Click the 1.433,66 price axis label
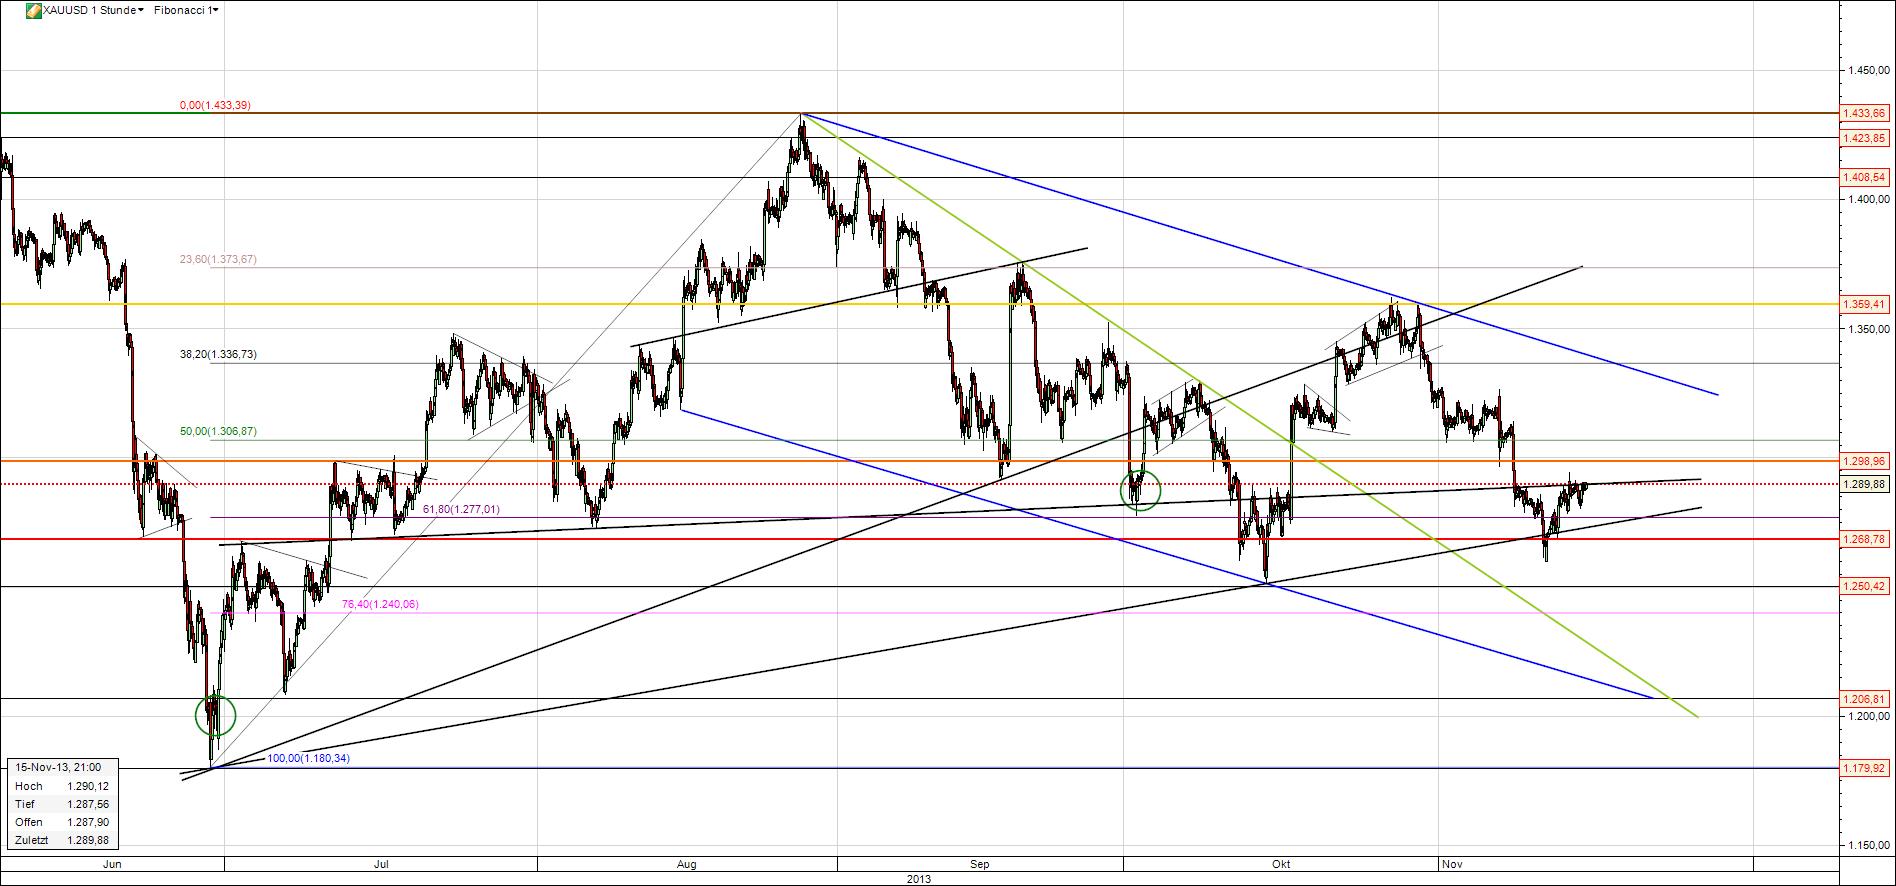This screenshot has height=886, width=1896. 1865,114
